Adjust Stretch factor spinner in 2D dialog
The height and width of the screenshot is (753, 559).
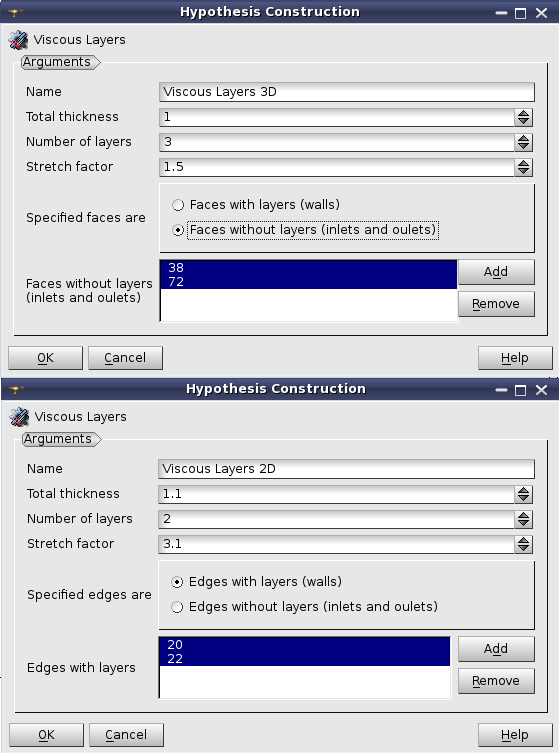tap(523, 544)
